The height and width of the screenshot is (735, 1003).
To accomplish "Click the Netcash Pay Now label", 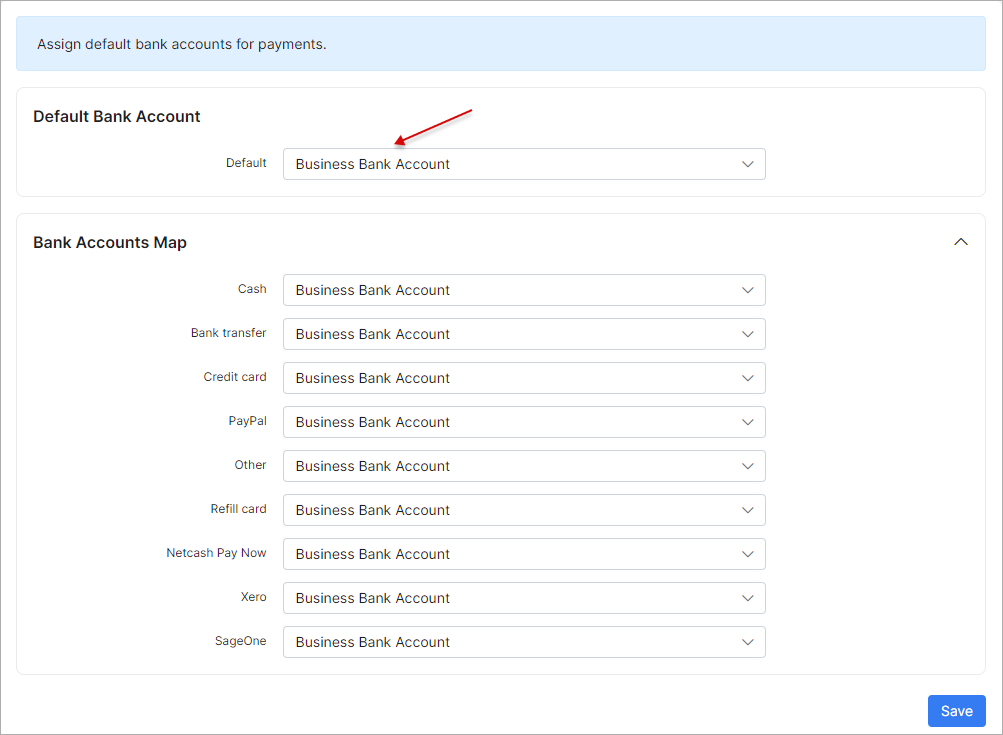I will tap(216, 553).
